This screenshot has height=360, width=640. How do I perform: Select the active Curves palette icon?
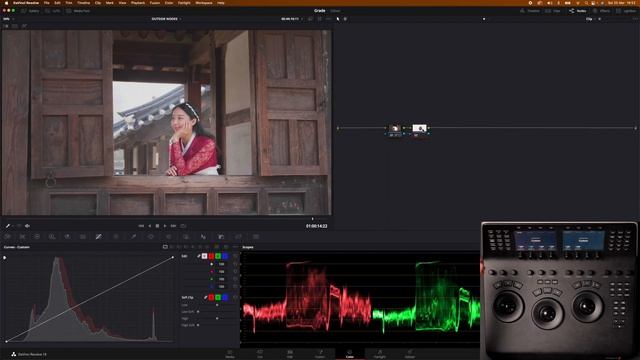(x=98, y=236)
